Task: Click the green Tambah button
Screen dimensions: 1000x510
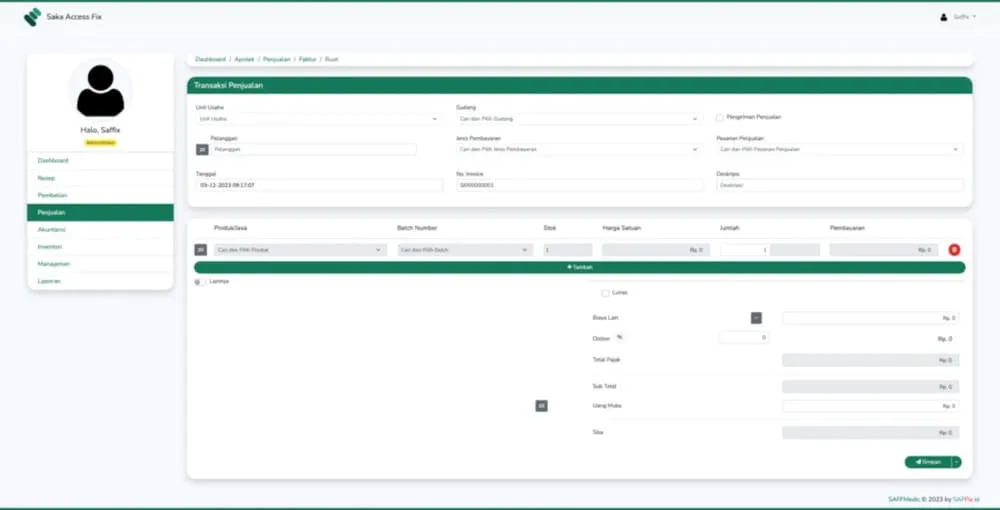Action: point(579,267)
